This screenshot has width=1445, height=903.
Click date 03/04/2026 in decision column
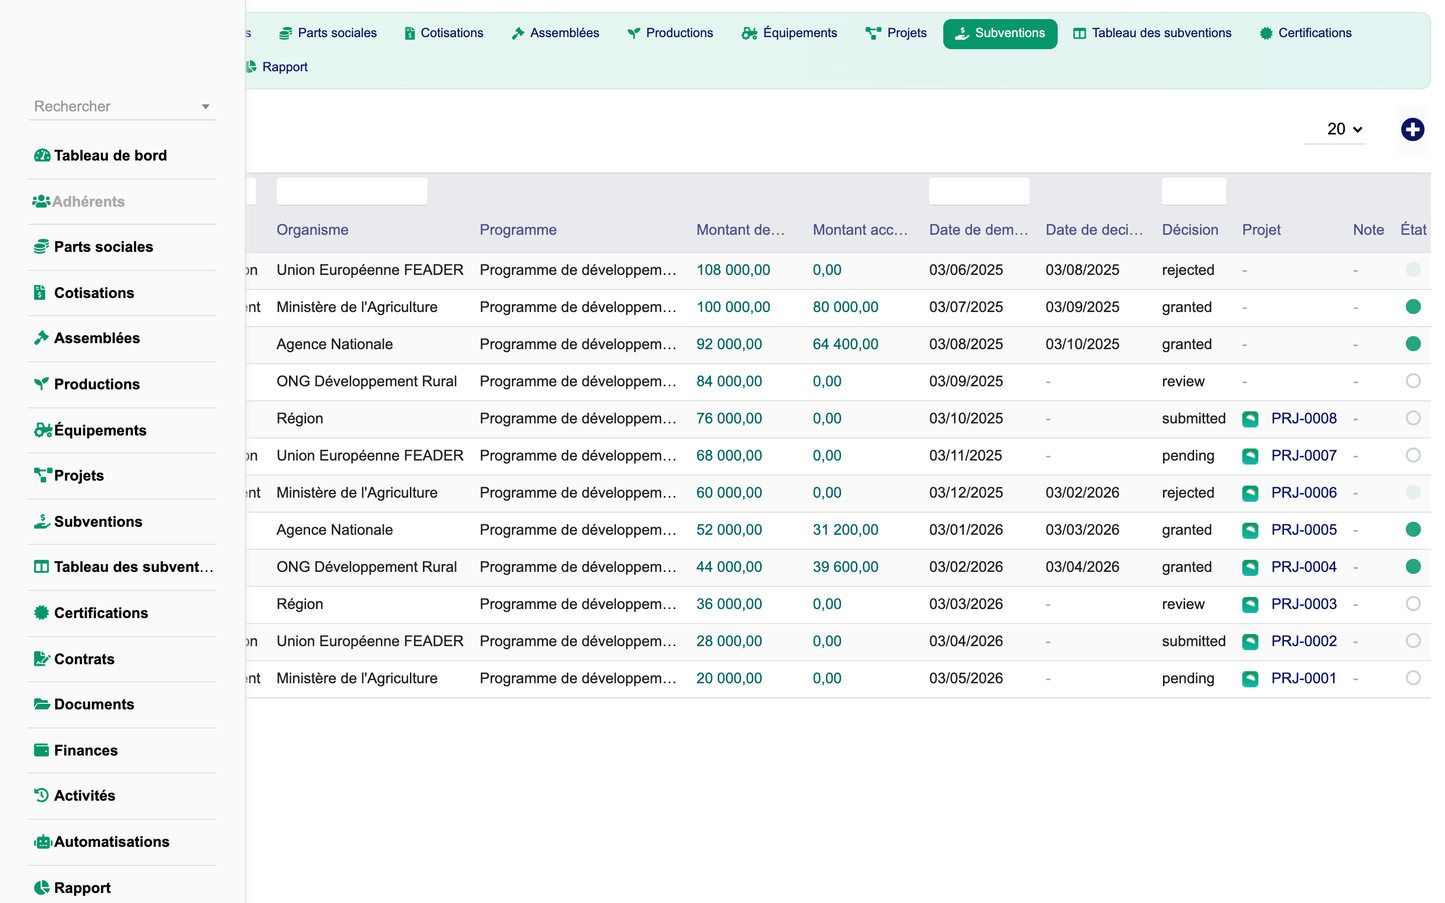[1082, 567]
